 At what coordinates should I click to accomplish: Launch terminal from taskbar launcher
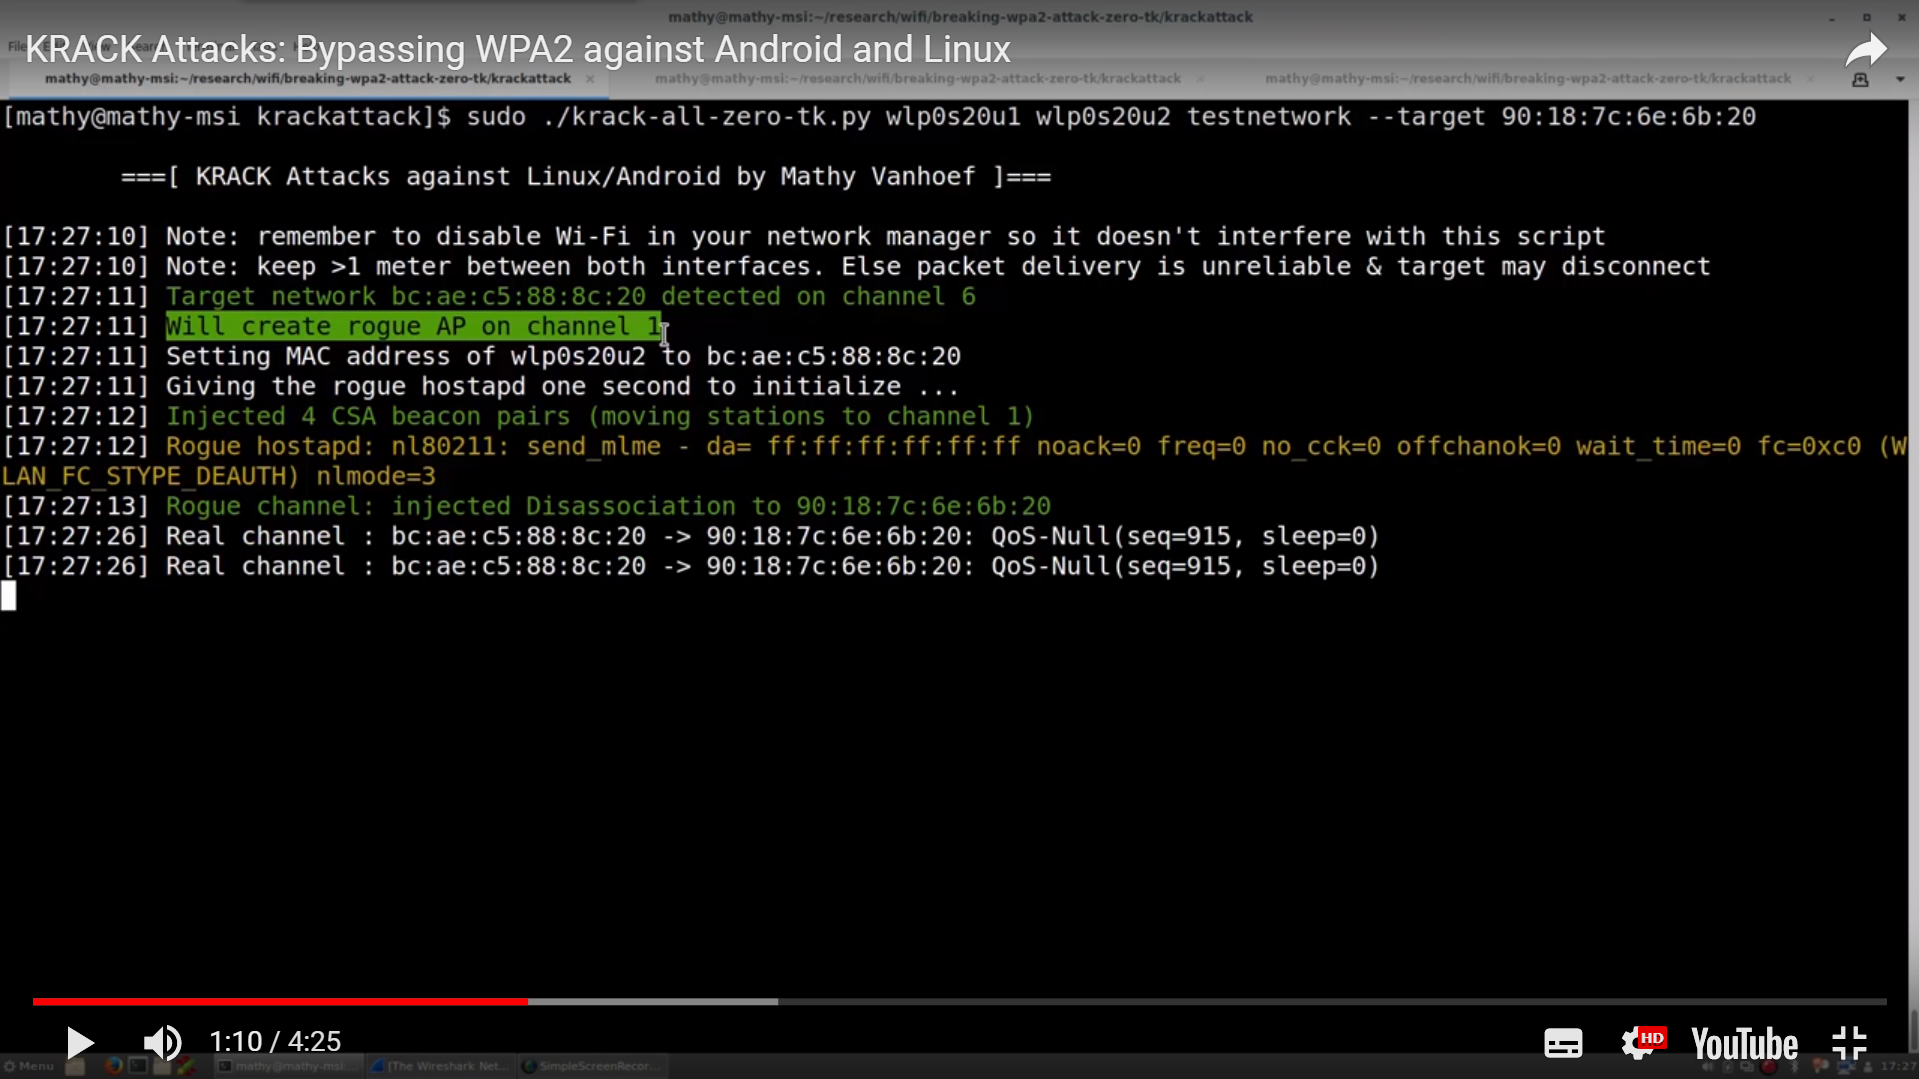pos(138,1066)
